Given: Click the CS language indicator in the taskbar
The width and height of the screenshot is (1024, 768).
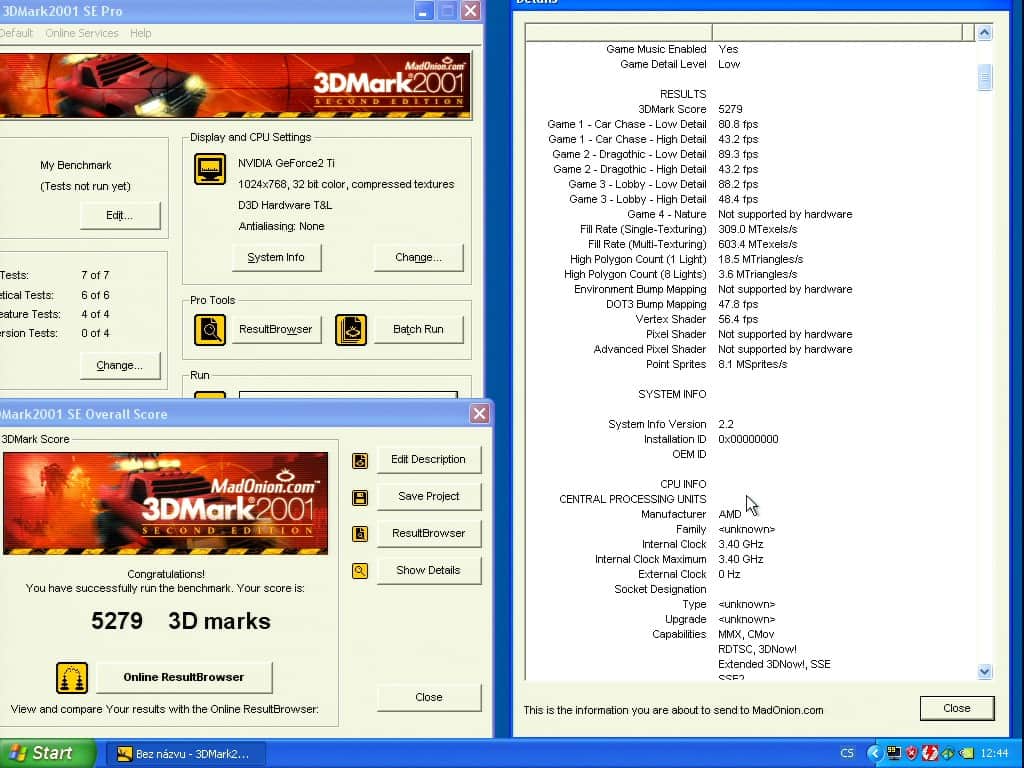Looking at the screenshot, I should click(x=847, y=754).
